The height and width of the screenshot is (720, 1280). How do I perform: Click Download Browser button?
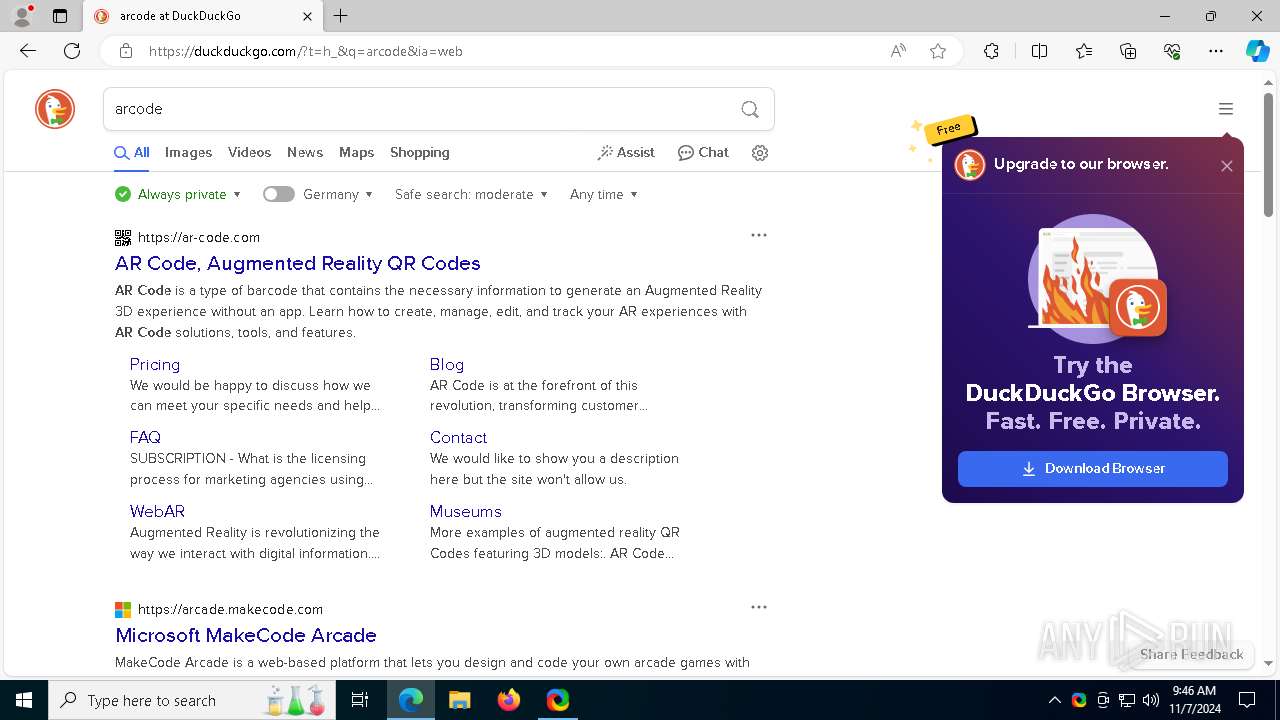tap(1093, 469)
